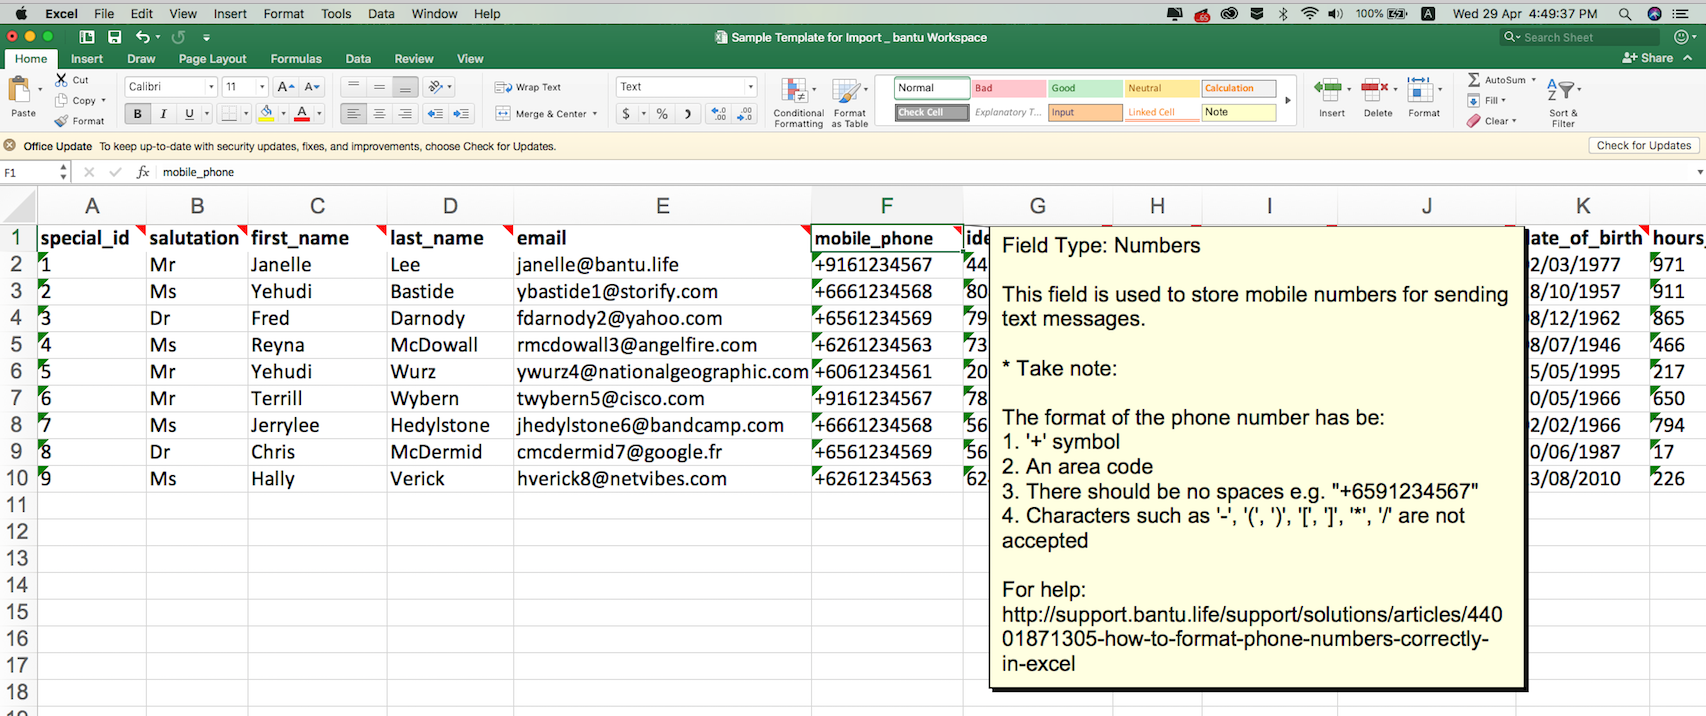Open the Tools menu in menu bar
The height and width of the screenshot is (716, 1706).
(336, 14)
